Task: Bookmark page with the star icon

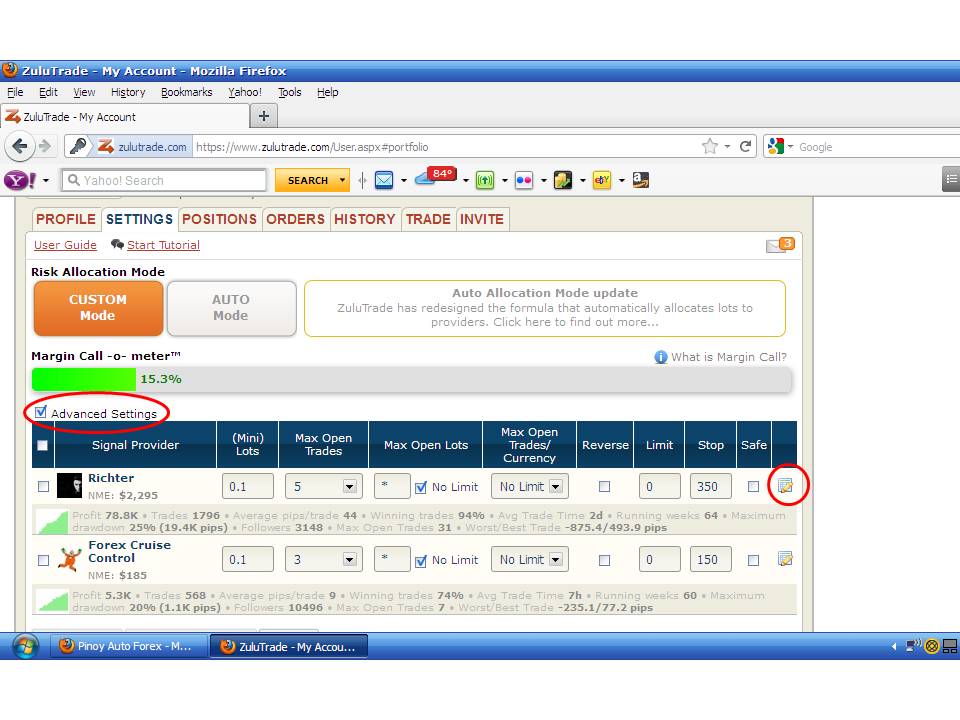Action: coord(710,146)
